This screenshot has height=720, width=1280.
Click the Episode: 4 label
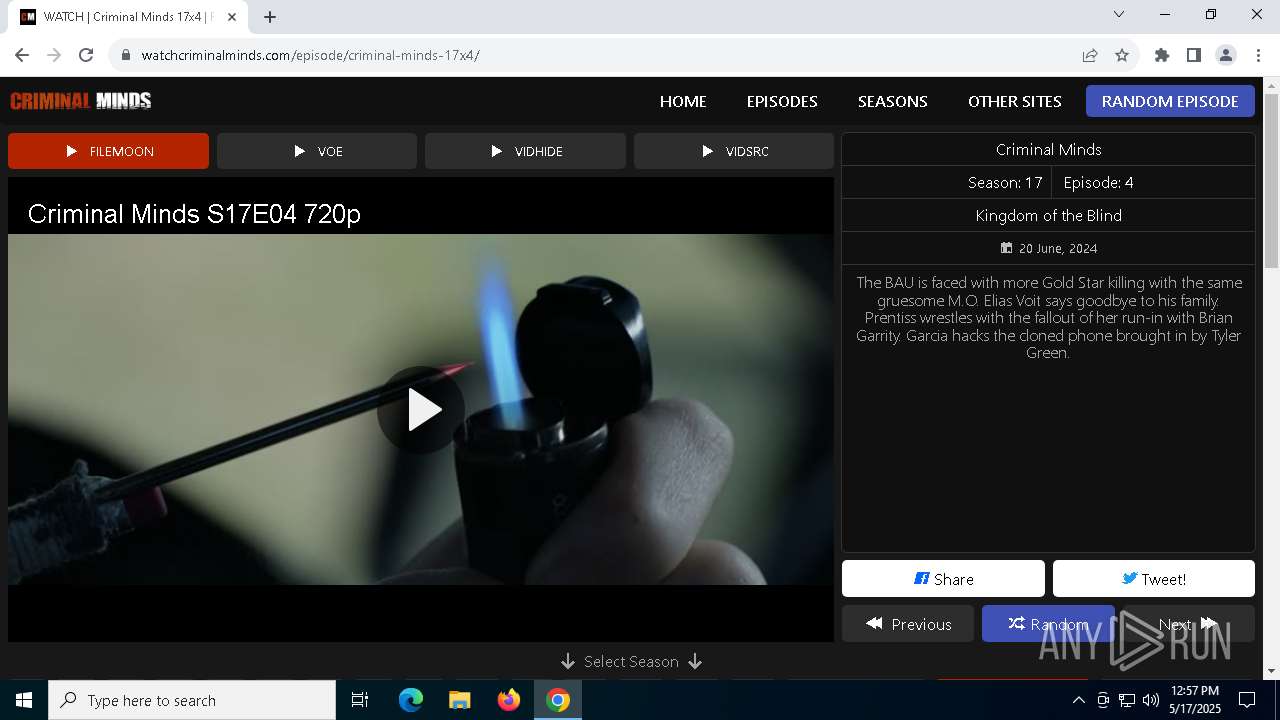1098,182
